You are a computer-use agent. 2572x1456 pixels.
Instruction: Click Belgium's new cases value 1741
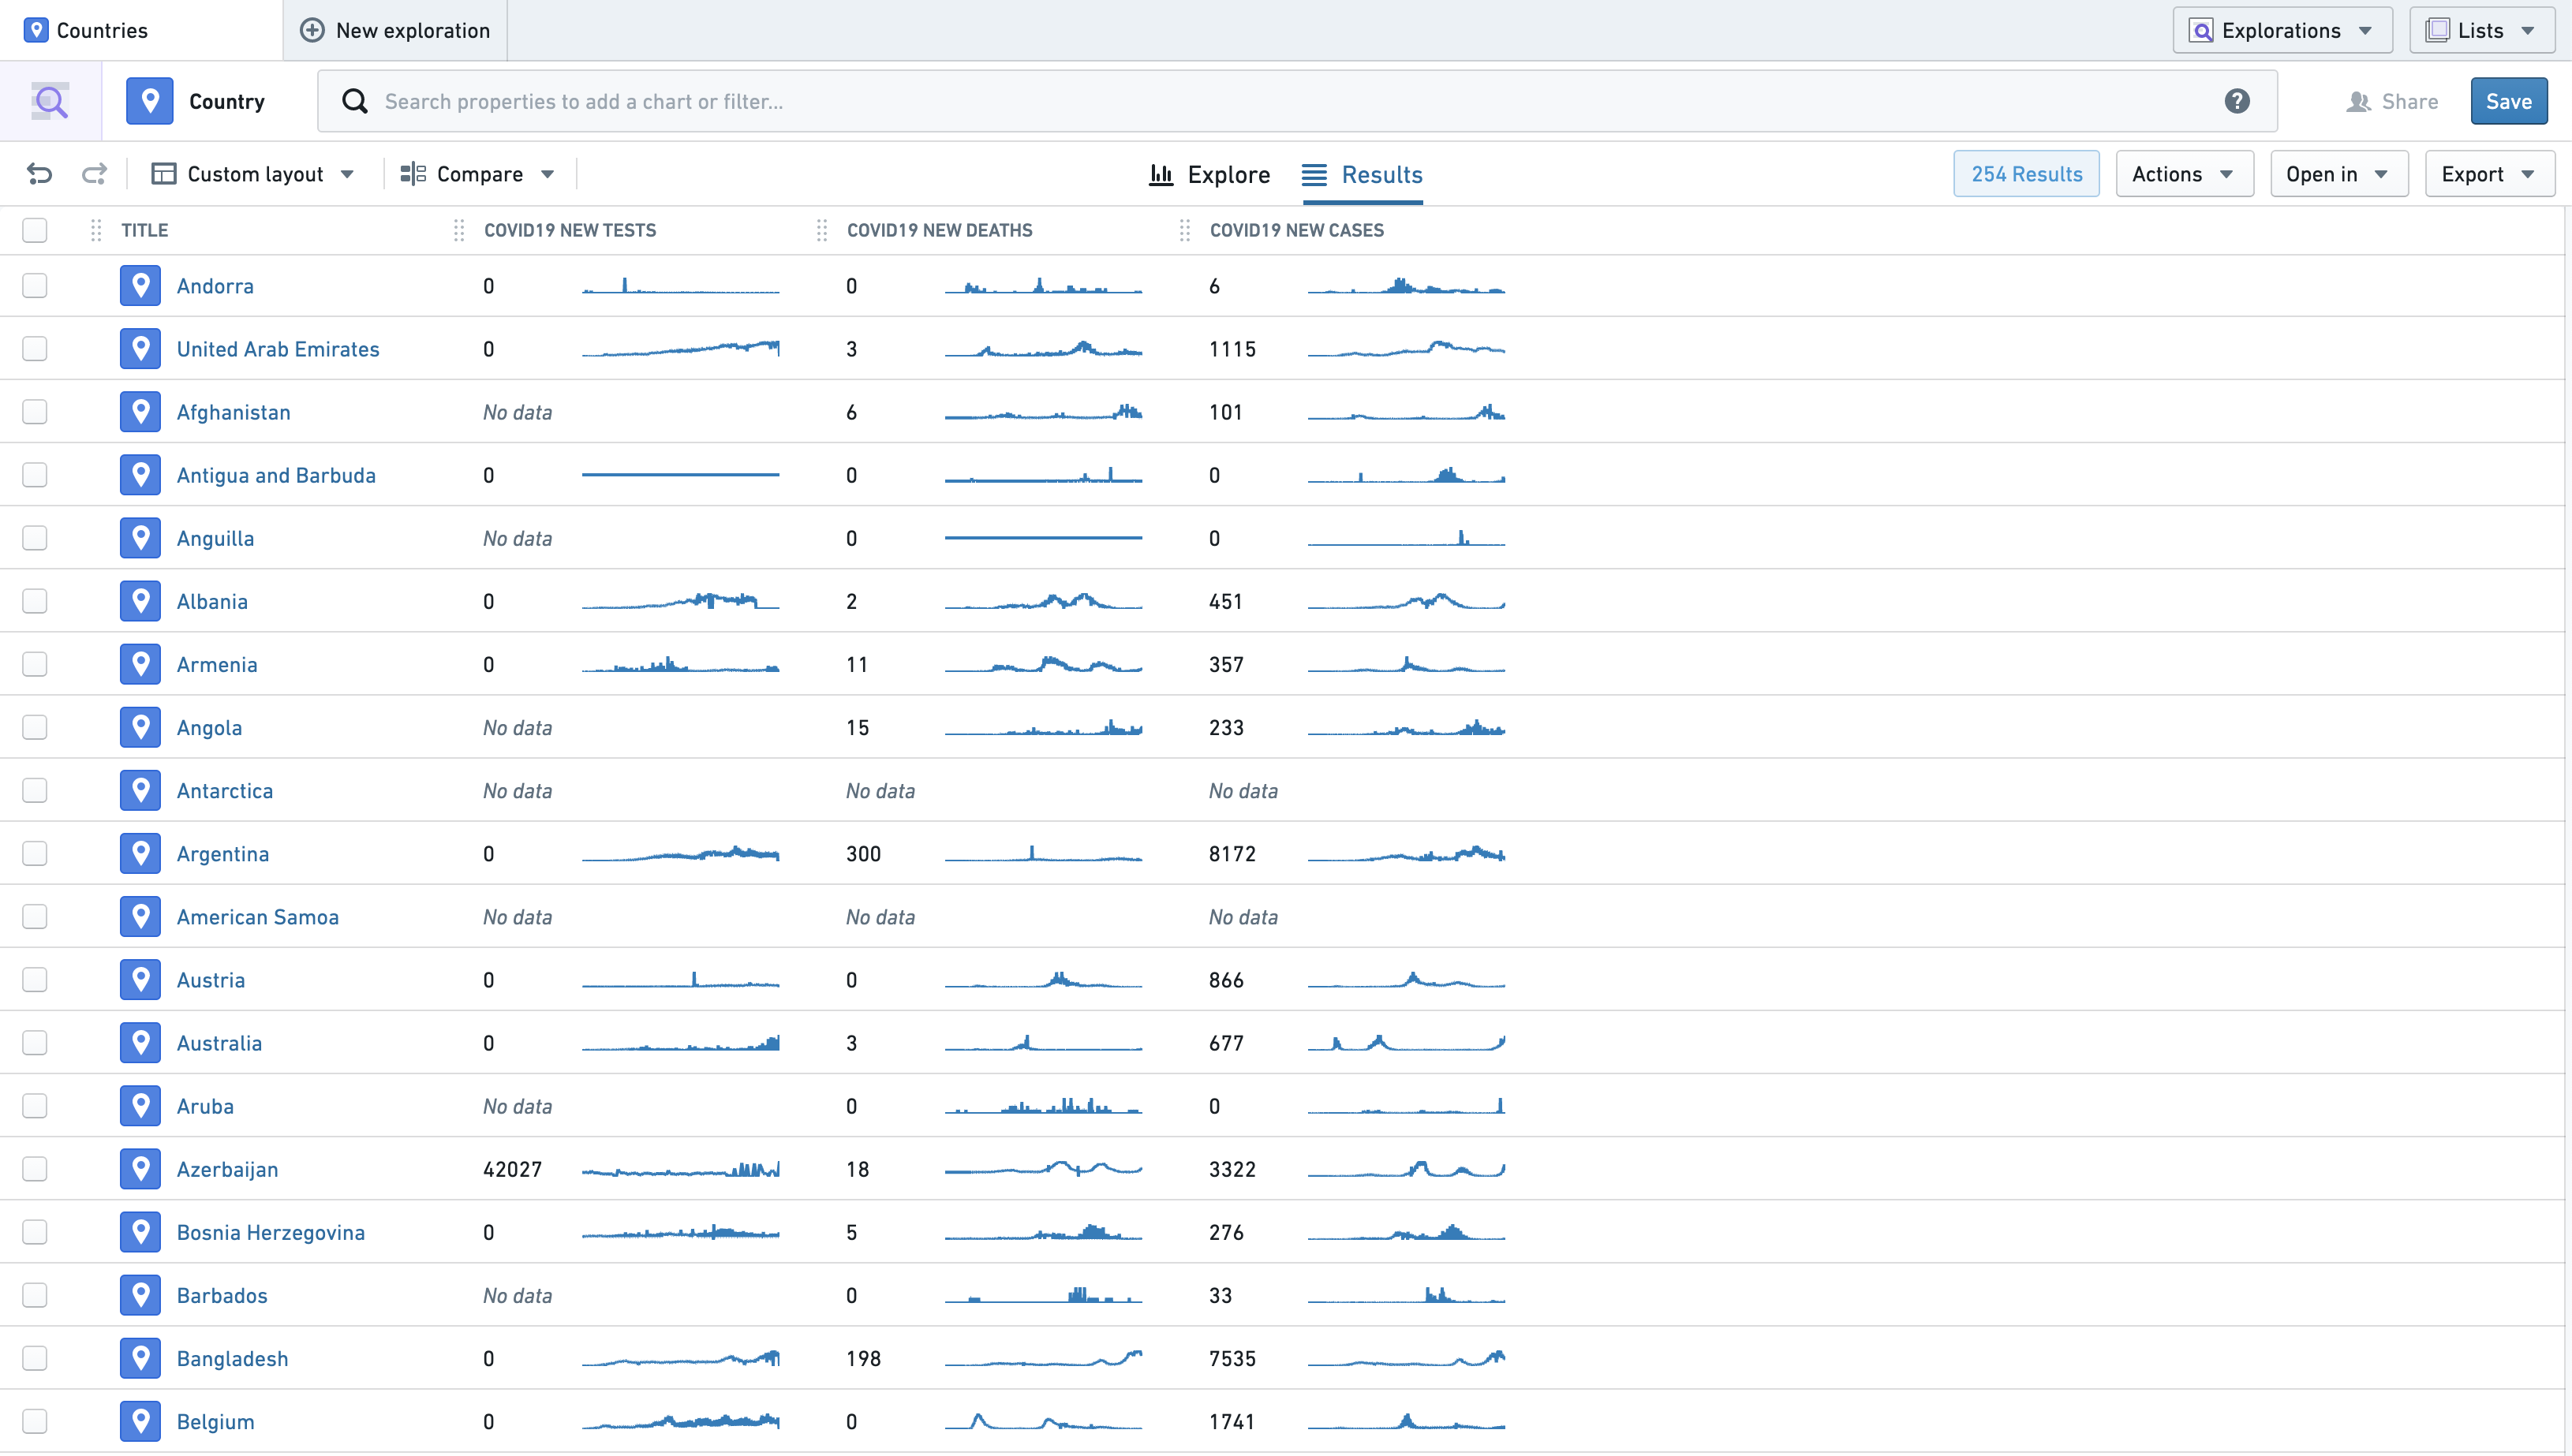click(1232, 1421)
